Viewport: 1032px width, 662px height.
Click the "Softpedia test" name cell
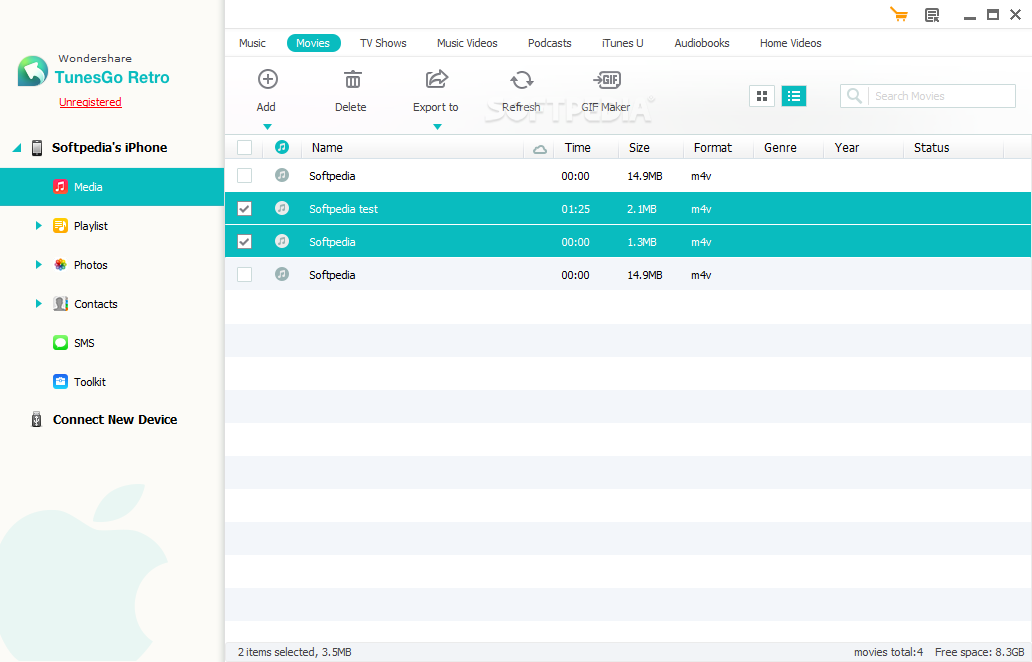tap(344, 209)
